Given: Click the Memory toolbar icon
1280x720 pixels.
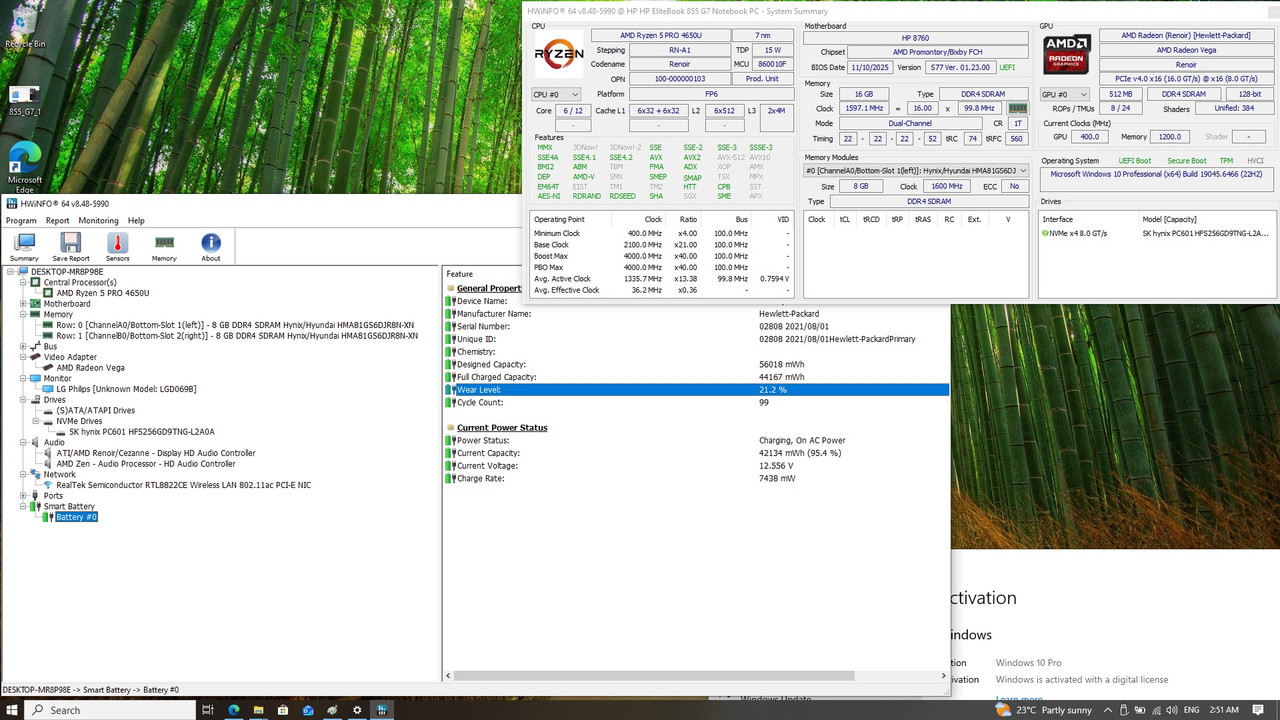Looking at the screenshot, I should [164, 247].
